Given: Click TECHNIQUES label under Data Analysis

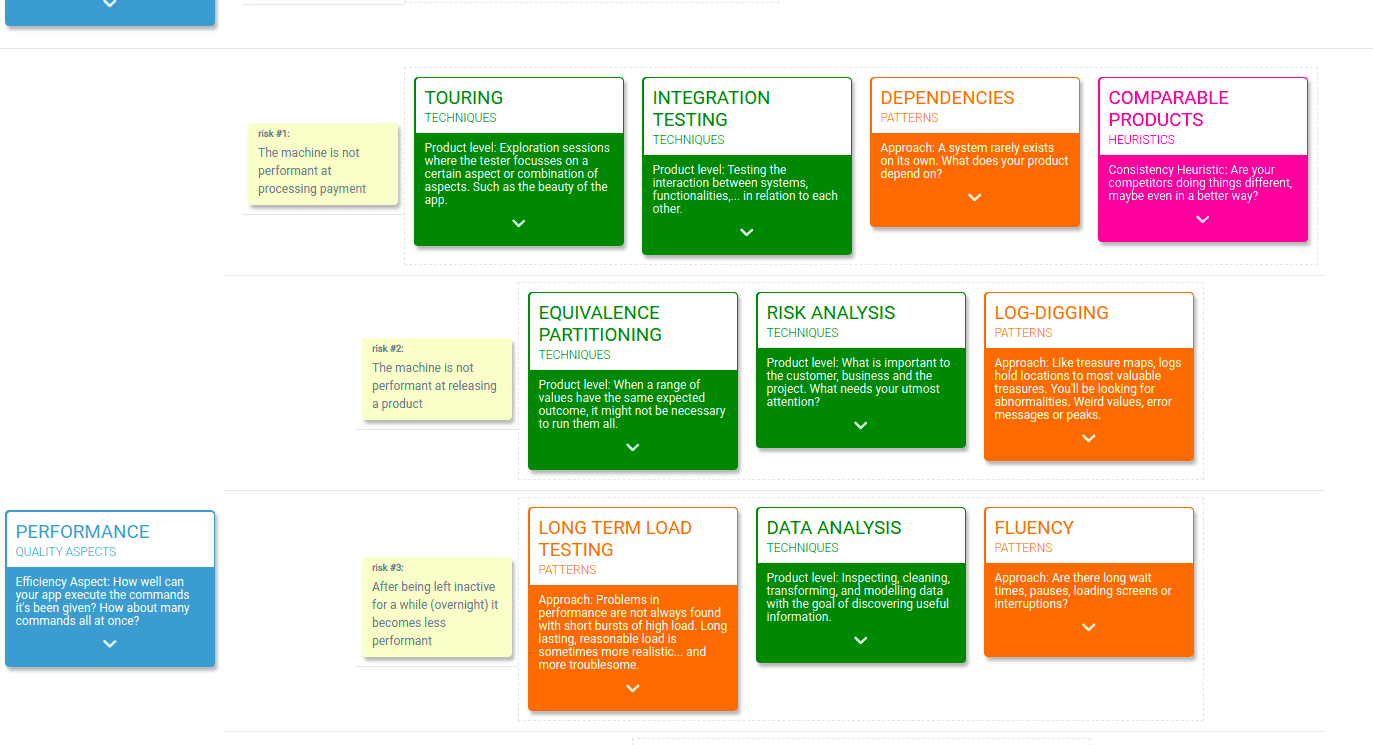Looking at the screenshot, I should (803, 548).
